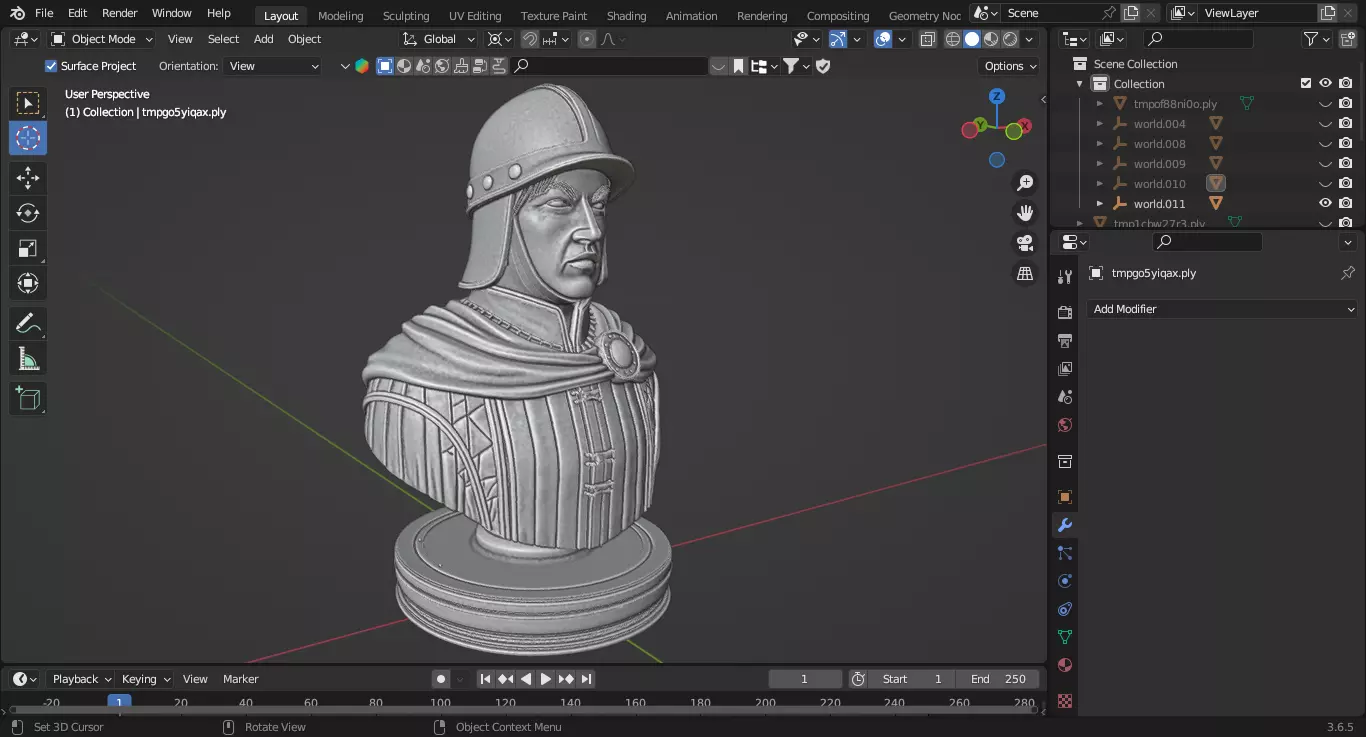Open the Add Modifier dropdown
Viewport: 1366px width, 737px height.
coord(1221,309)
